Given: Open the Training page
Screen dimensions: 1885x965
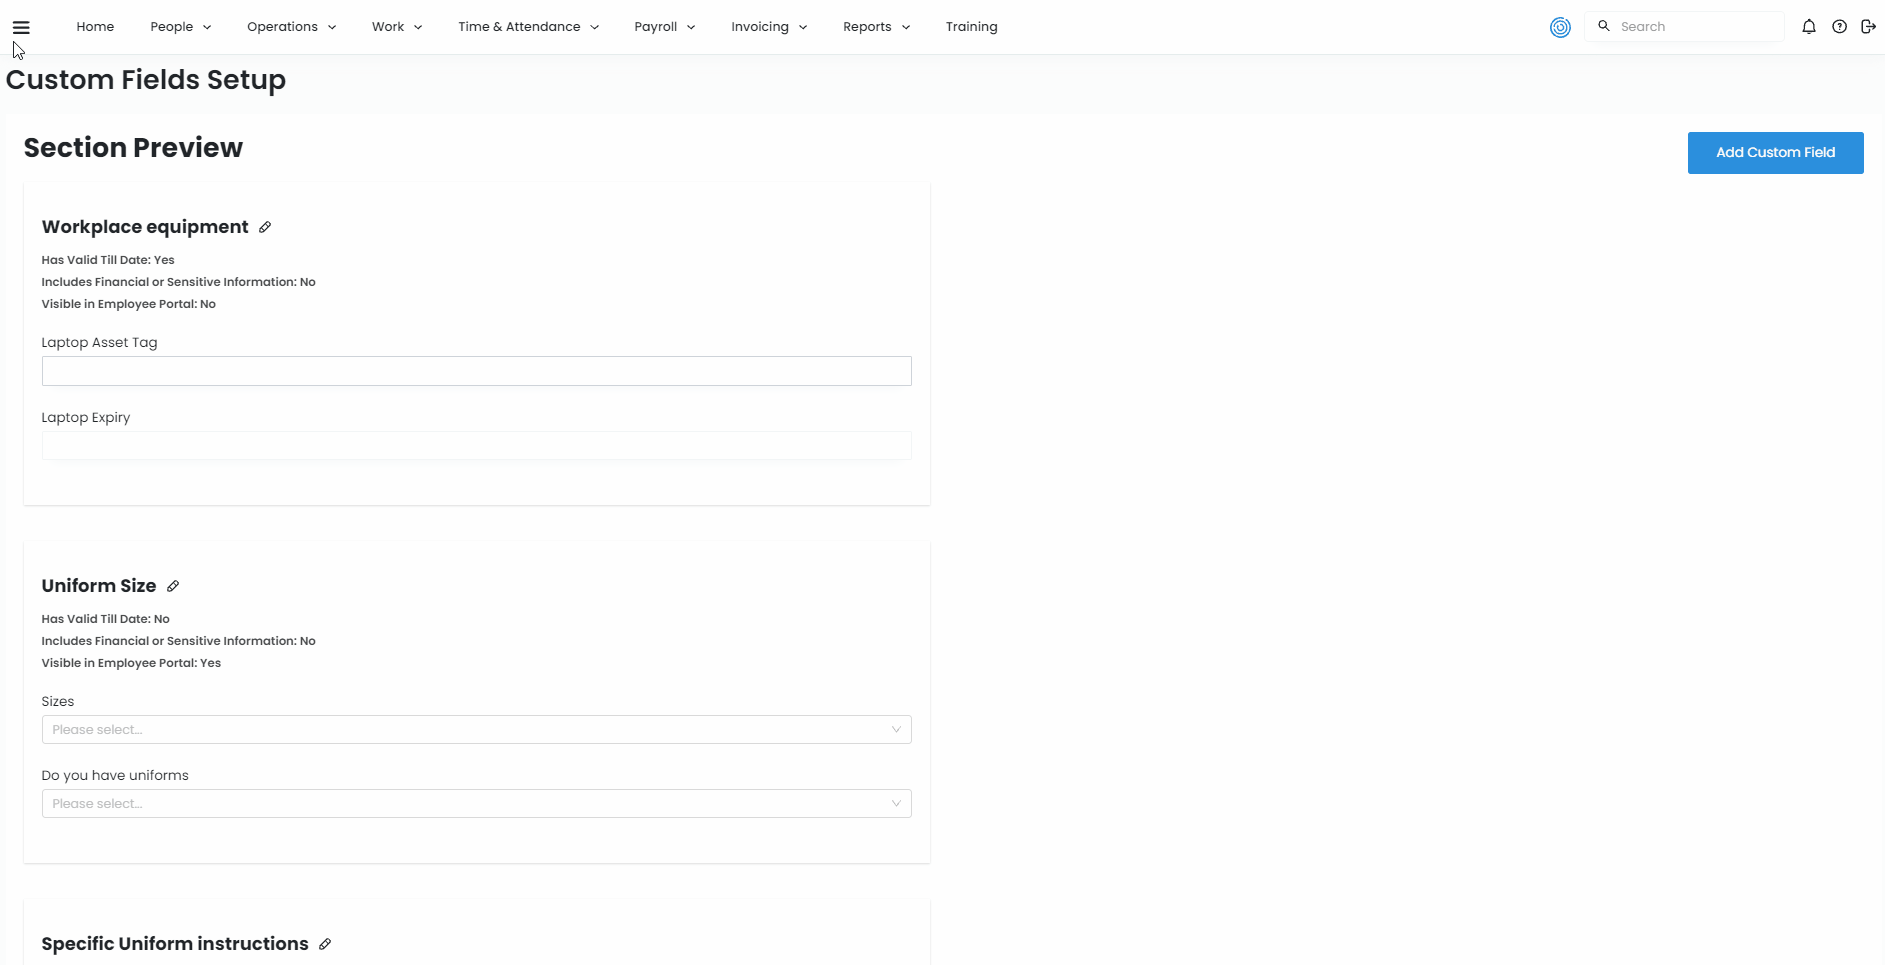Looking at the screenshot, I should click(971, 27).
